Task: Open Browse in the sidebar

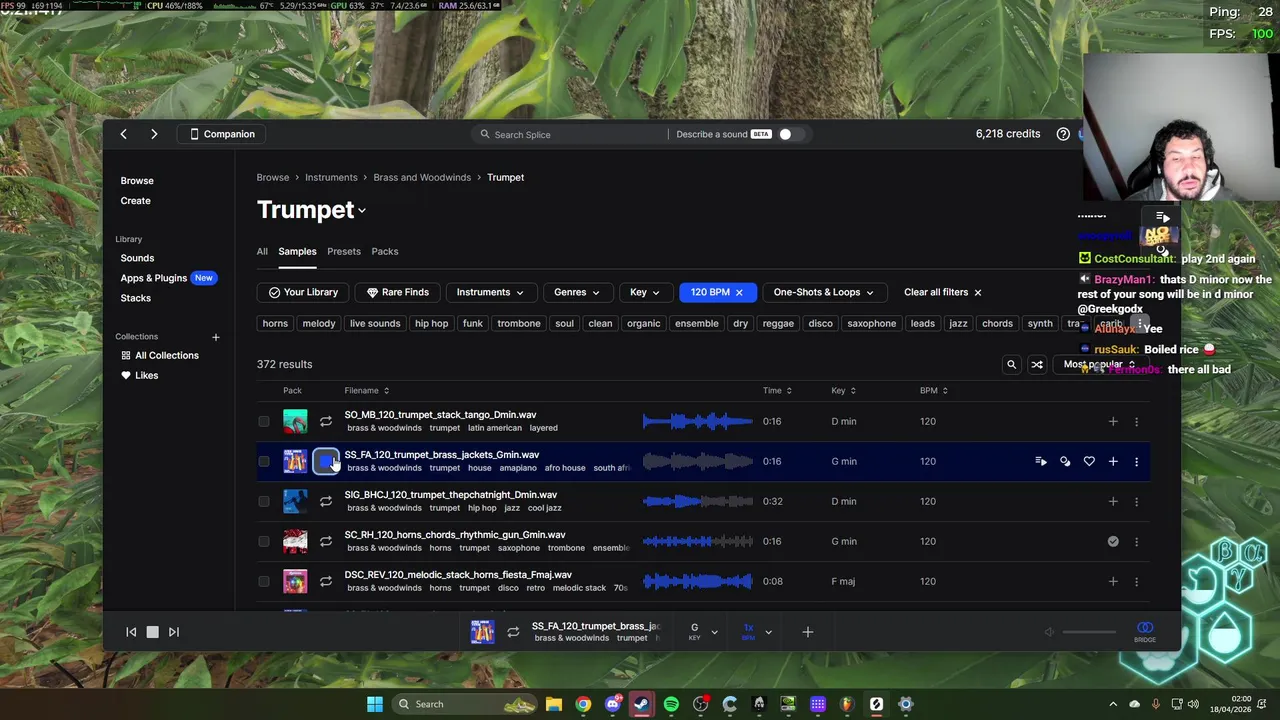Action: [x=137, y=181]
